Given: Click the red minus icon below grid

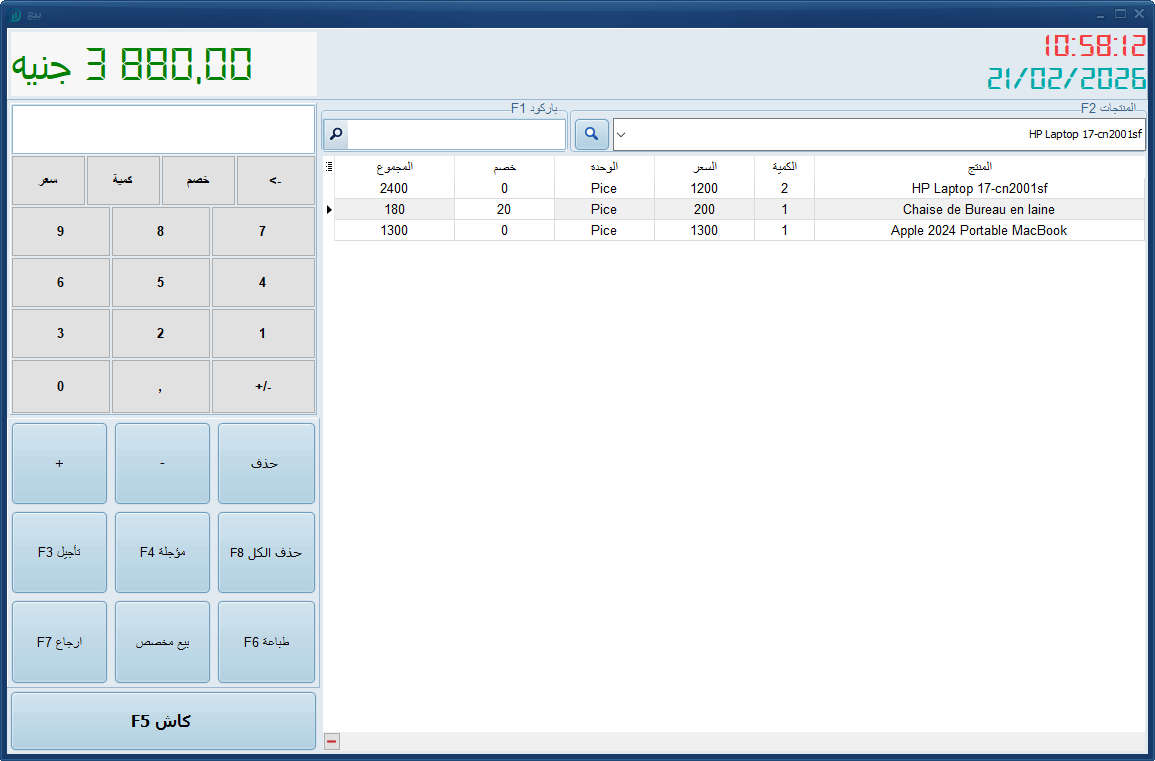Looking at the screenshot, I should pos(332,741).
